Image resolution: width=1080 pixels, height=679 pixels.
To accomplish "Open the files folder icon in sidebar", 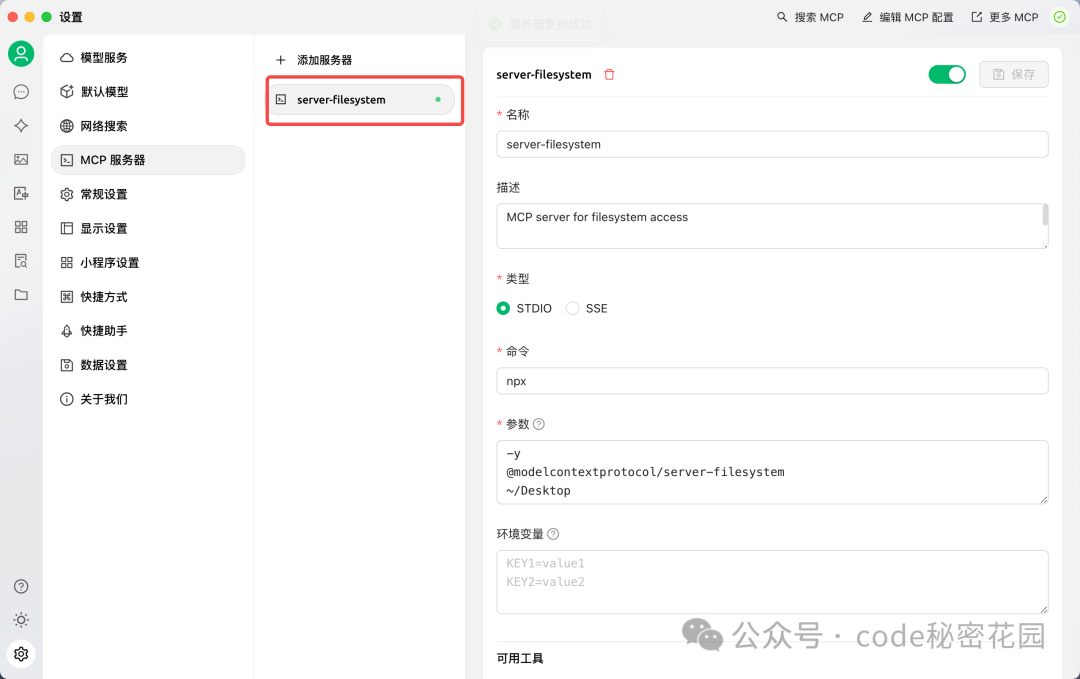I will click(x=21, y=295).
